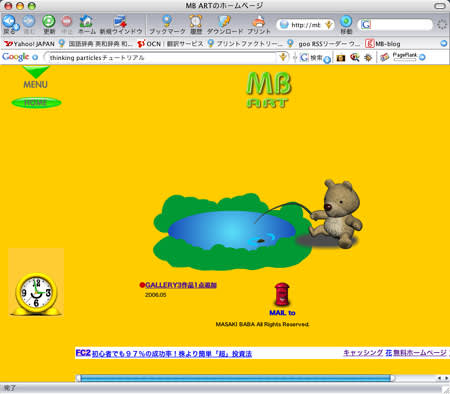Open the back button history dropdown

tap(16, 27)
